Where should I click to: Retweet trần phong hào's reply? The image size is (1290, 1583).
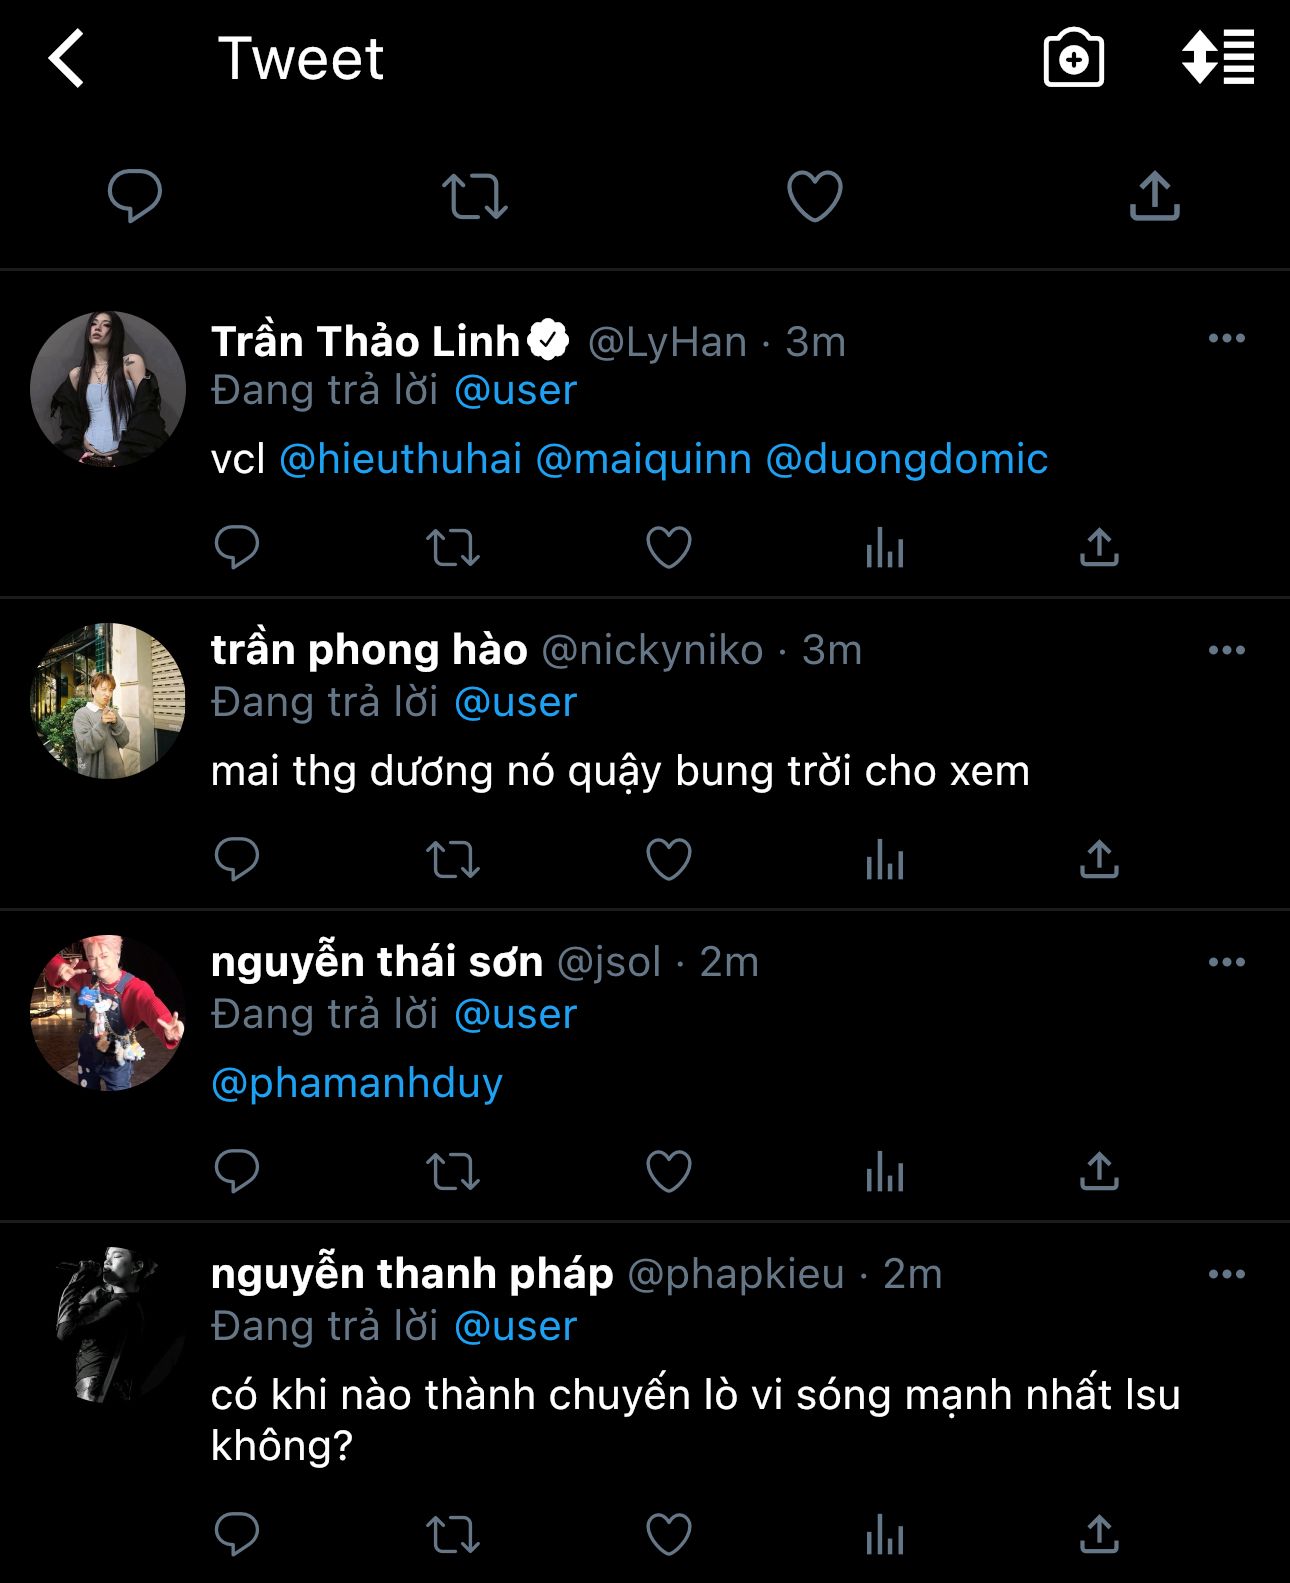click(453, 860)
